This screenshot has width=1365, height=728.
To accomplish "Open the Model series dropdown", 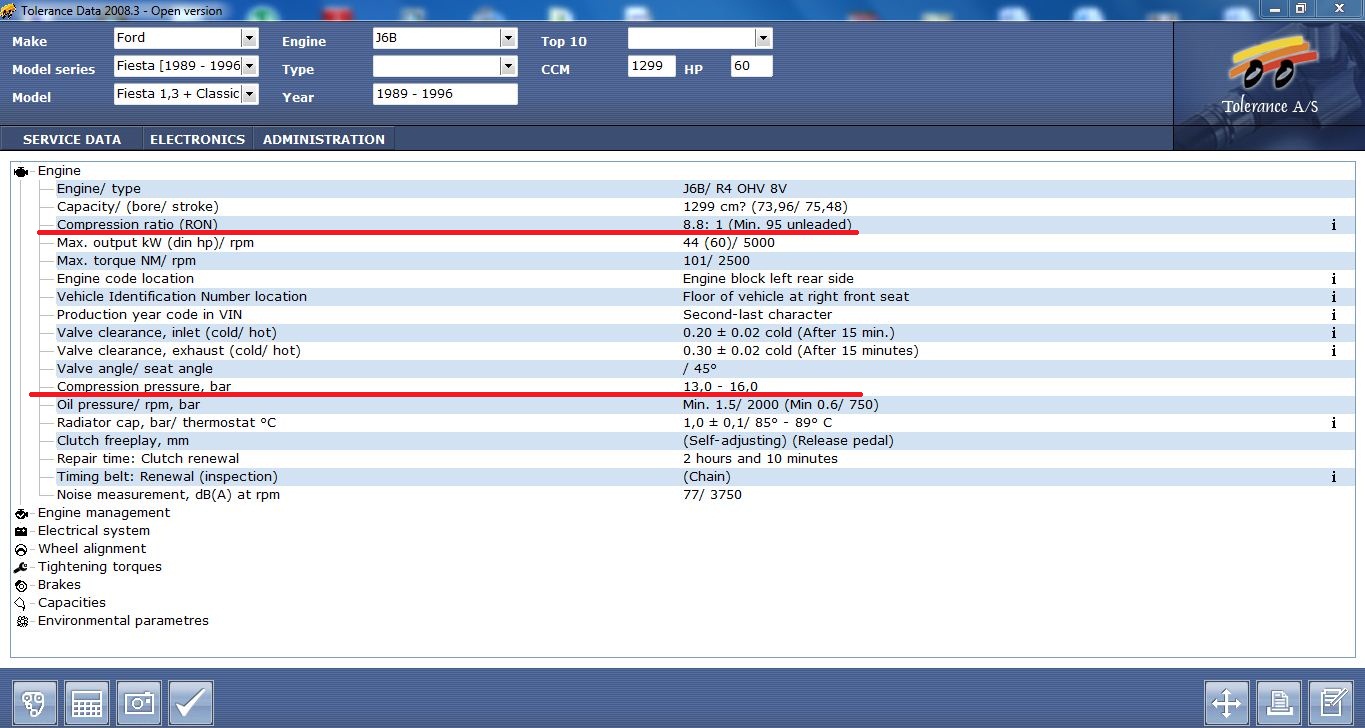I will coord(249,66).
